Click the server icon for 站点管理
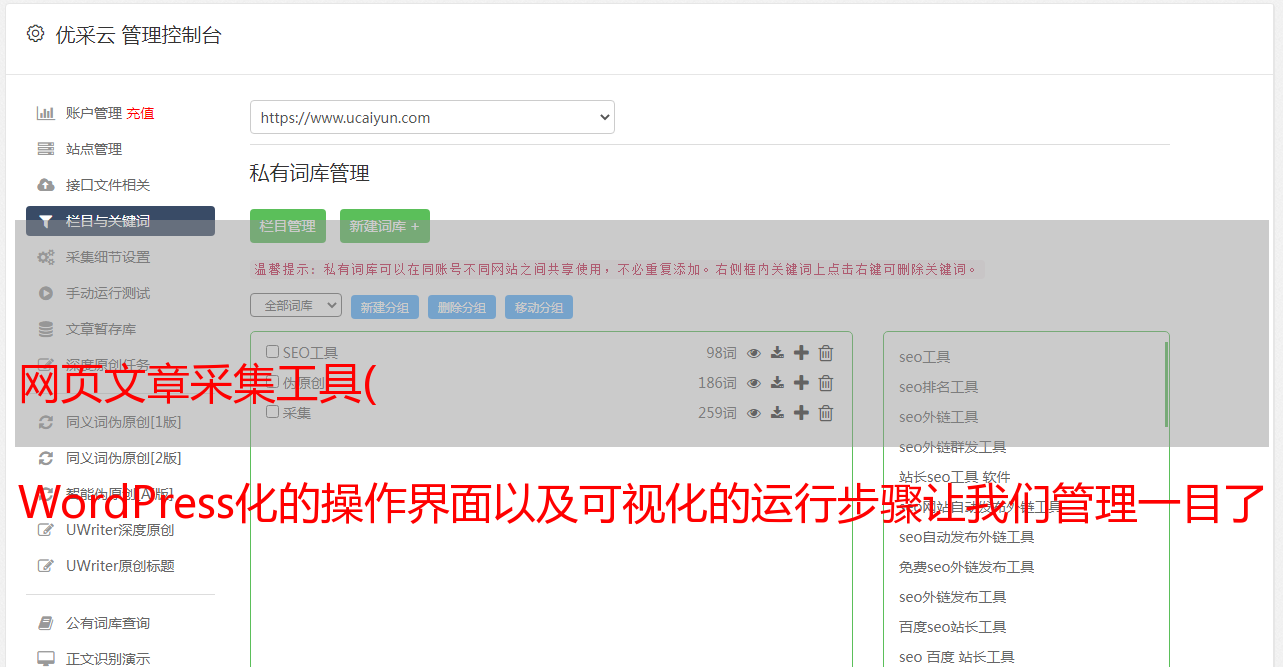This screenshot has width=1283, height=667. click(46, 149)
